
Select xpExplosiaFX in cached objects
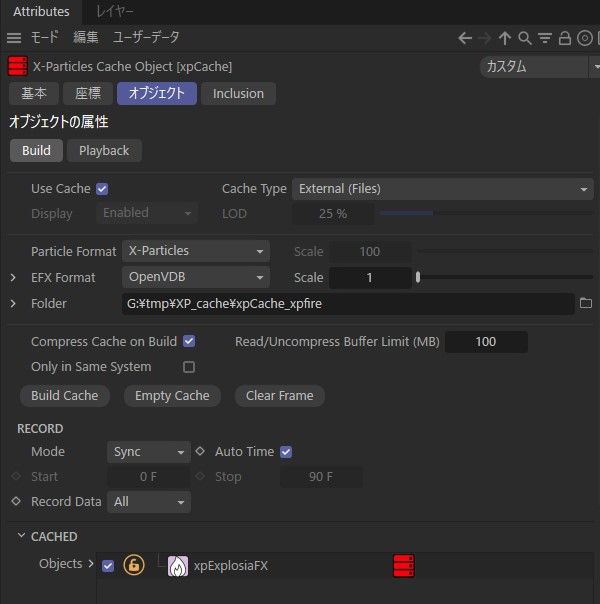point(230,565)
